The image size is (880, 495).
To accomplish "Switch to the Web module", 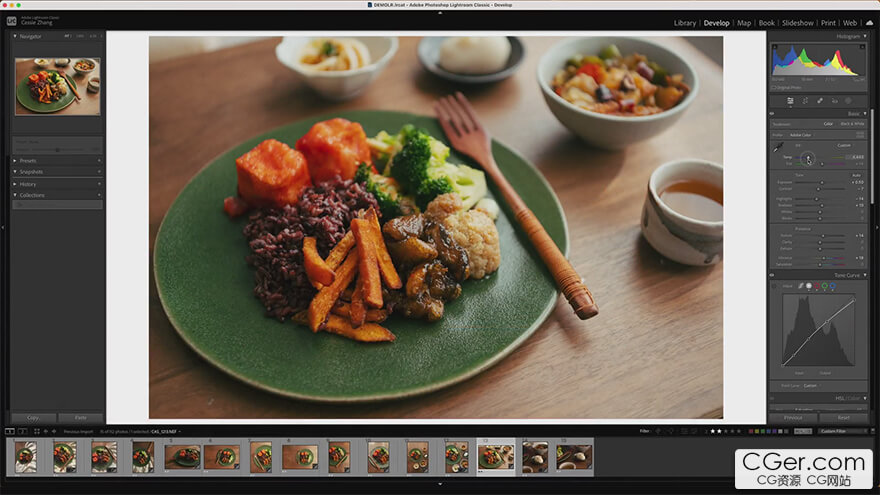I will click(x=850, y=23).
